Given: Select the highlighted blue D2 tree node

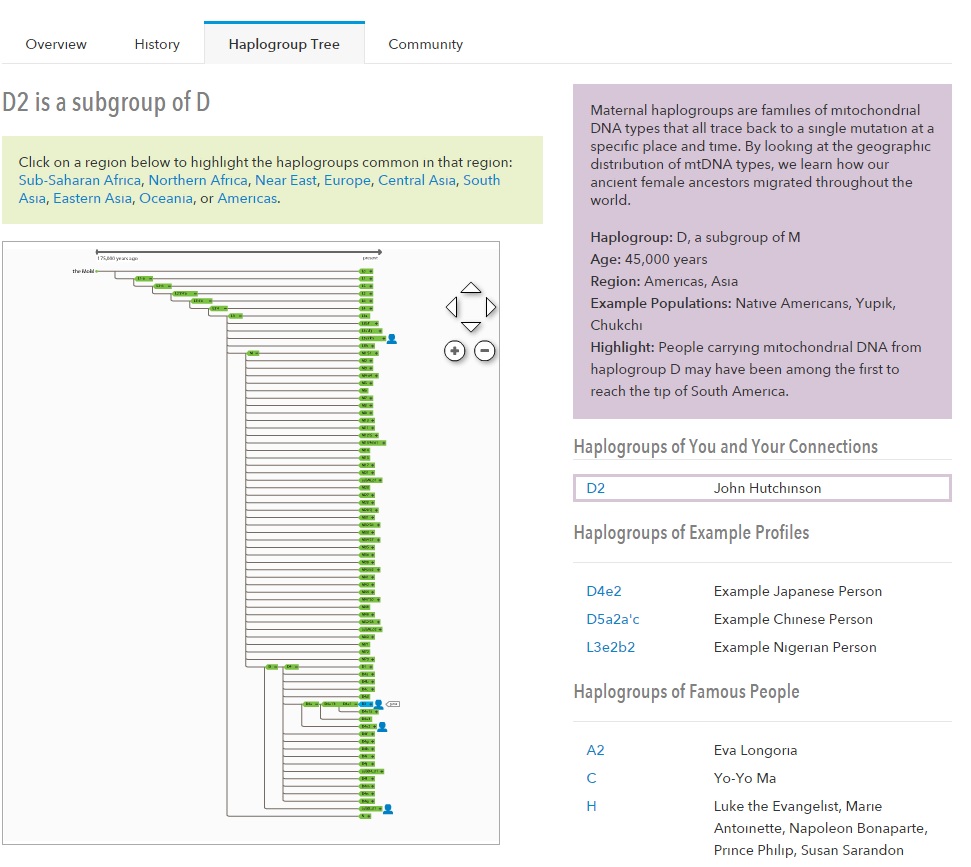Looking at the screenshot, I should point(366,705).
